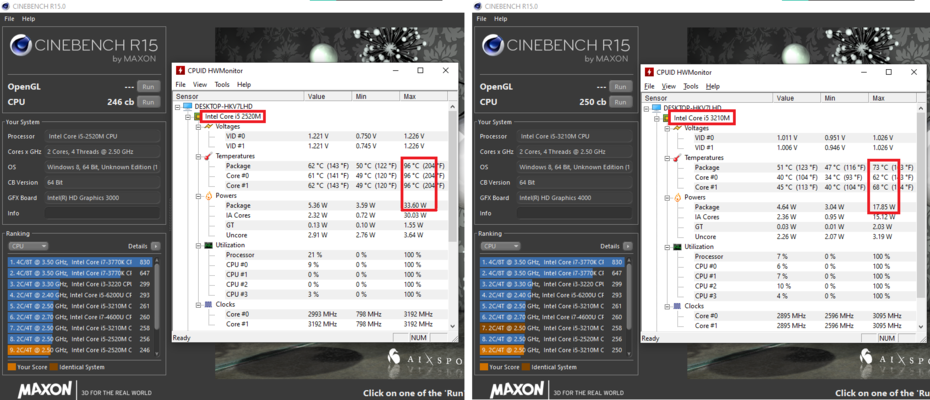Click the vertical scrollbar in the i5 2520M HWMonitor
This screenshot has width=930, height=400.
click(453, 216)
